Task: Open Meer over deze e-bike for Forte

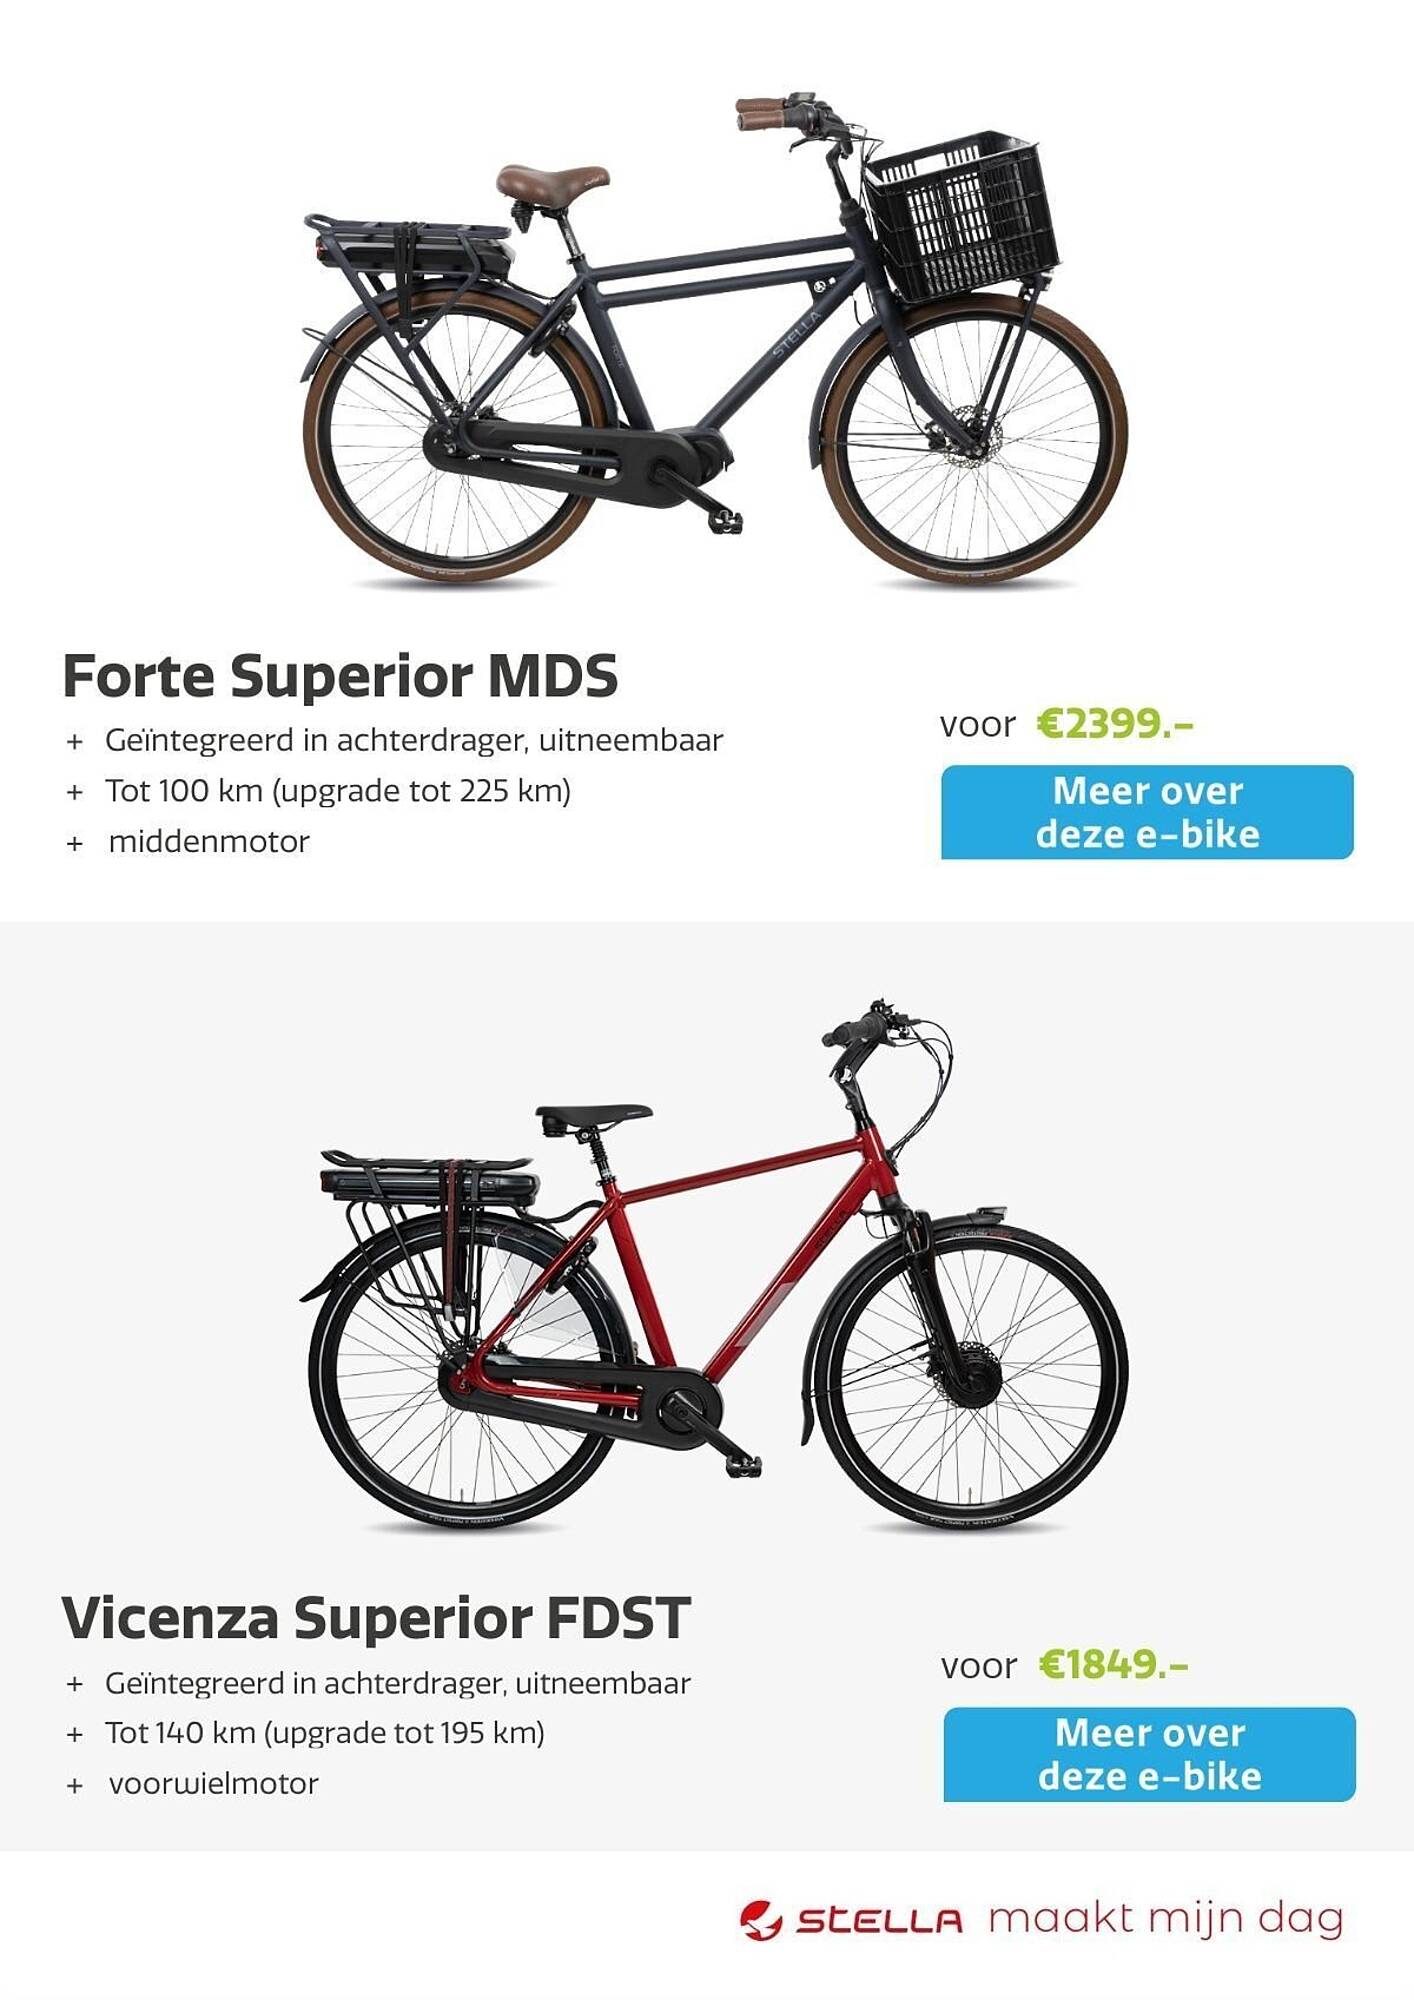Action: click(1147, 812)
